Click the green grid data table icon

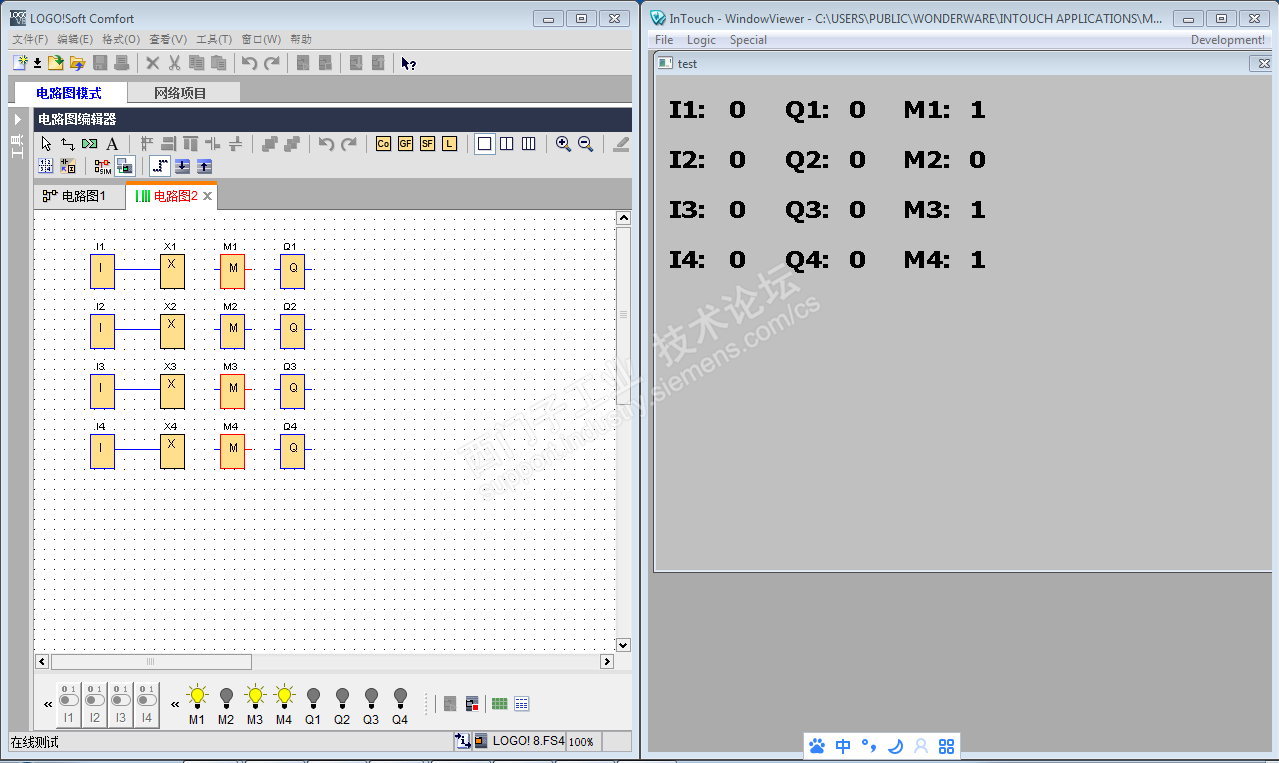[x=499, y=704]
